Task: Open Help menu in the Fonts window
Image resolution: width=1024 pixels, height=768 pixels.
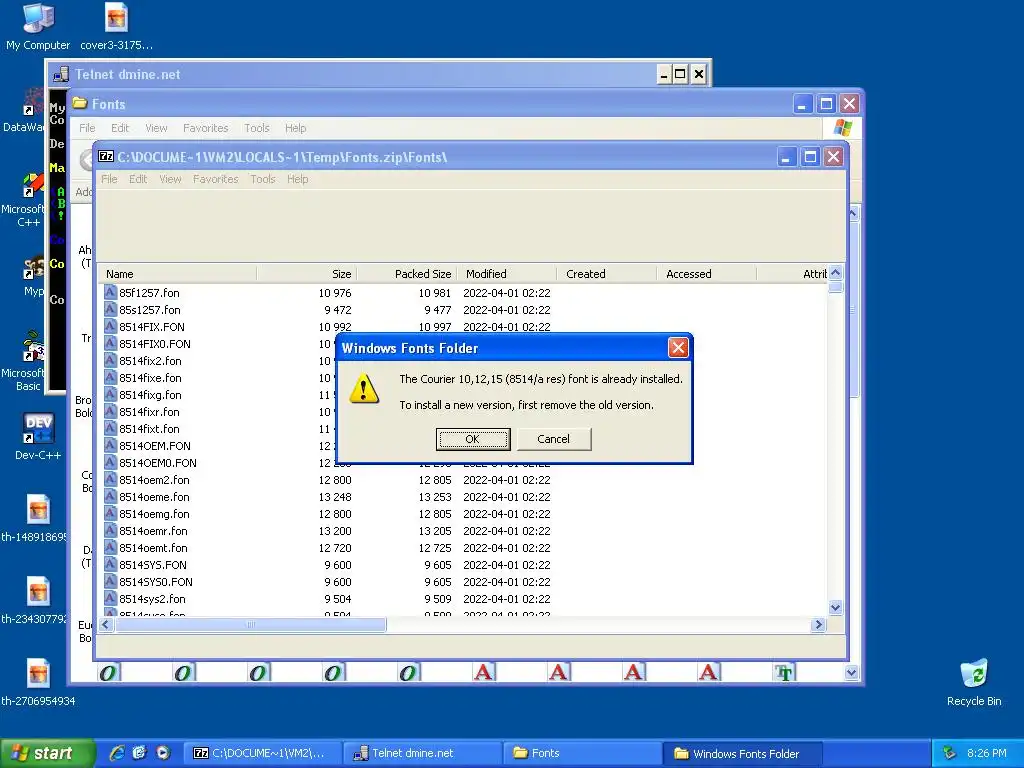Action: tap(295, 128)
